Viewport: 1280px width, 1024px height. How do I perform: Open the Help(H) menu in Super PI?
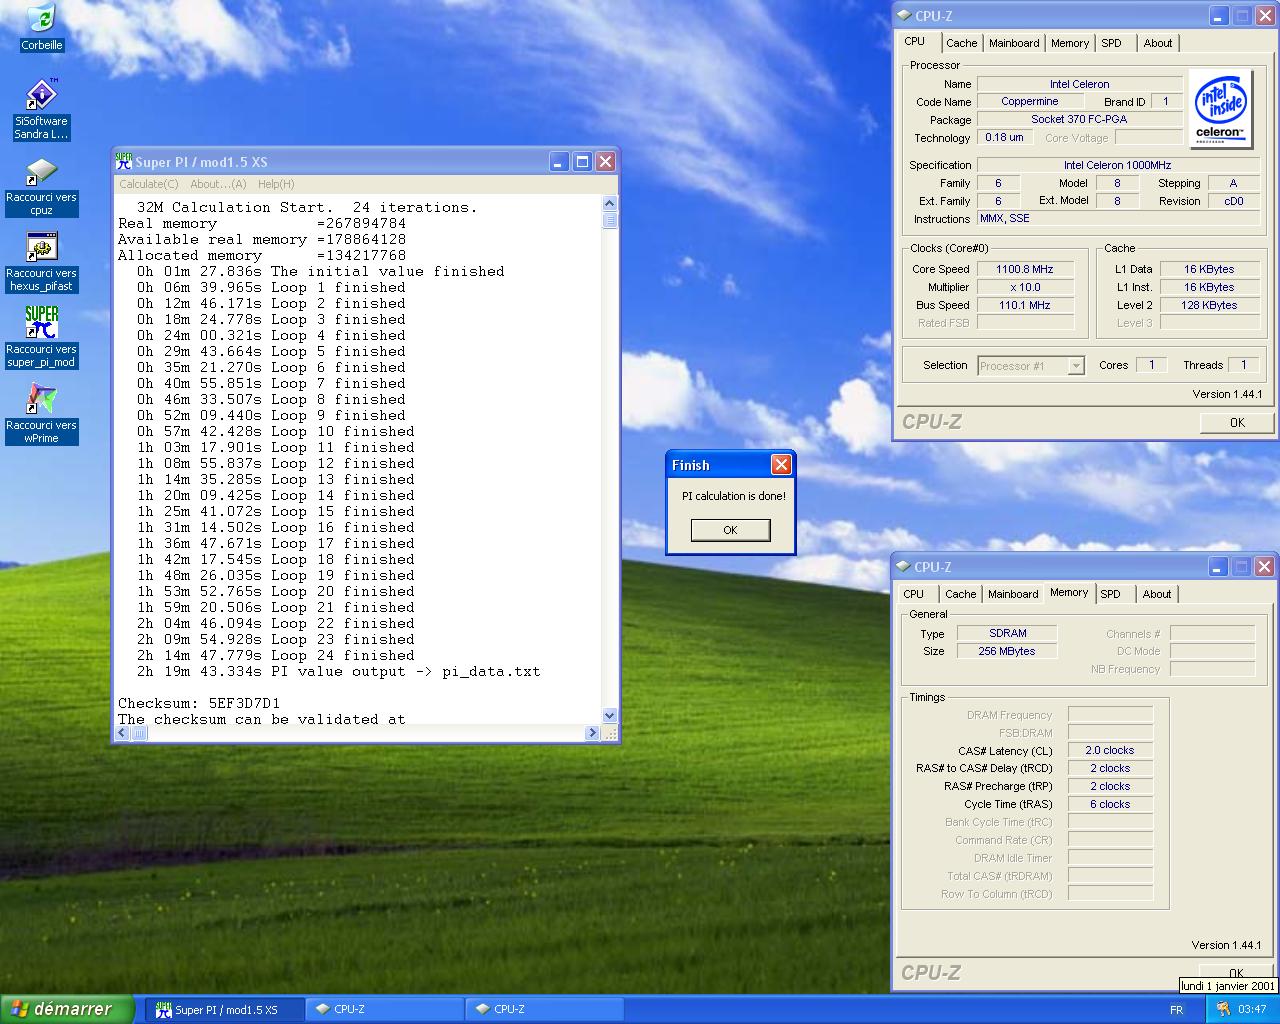click(276, 184)
